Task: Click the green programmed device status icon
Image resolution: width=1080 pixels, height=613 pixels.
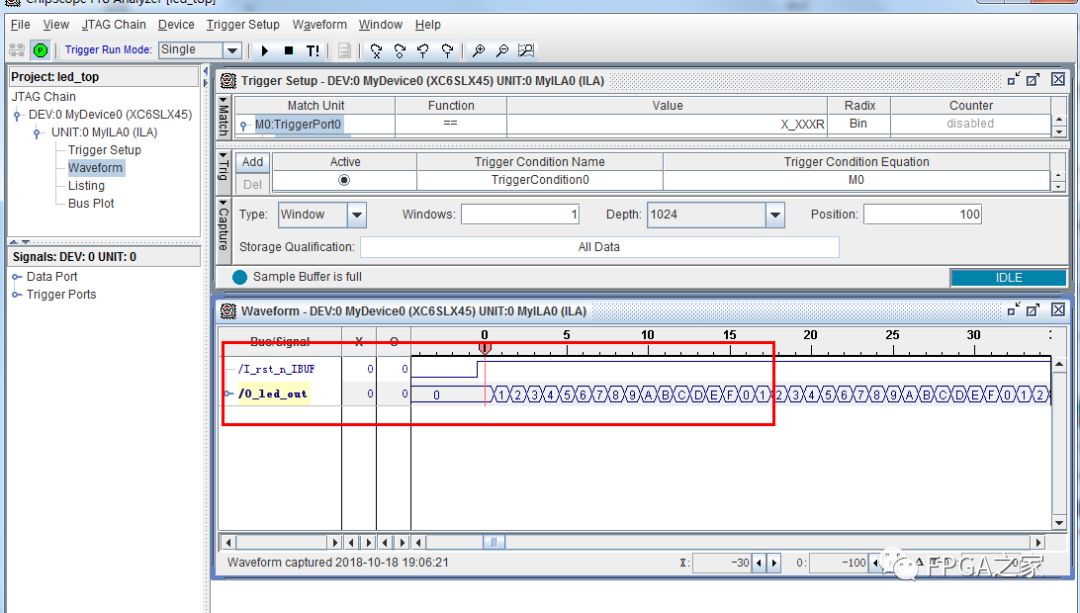Action: click(41, 50)
